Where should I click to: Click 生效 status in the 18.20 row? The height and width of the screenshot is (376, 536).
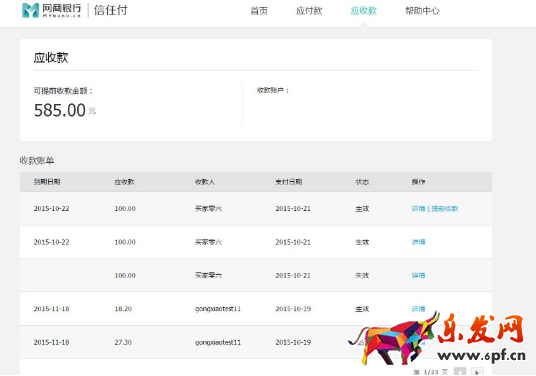(362, 309)
